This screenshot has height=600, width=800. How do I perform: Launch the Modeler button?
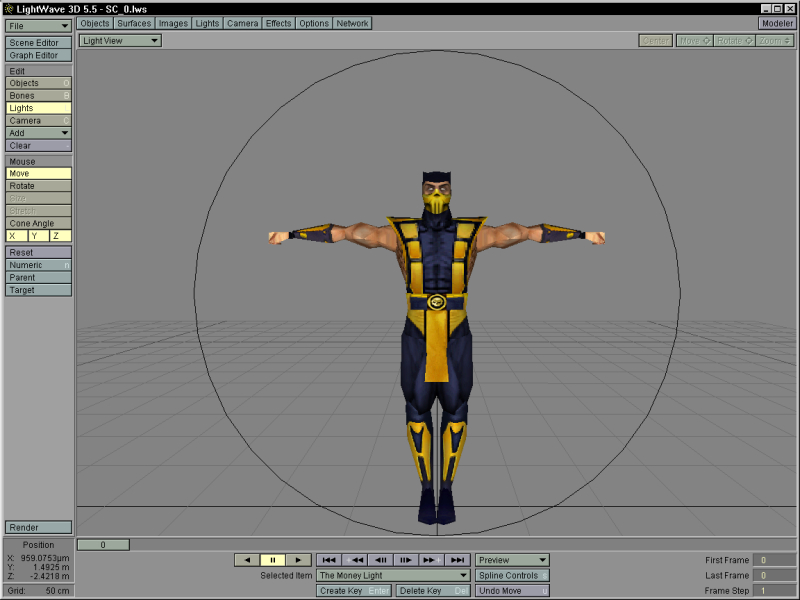777,23
